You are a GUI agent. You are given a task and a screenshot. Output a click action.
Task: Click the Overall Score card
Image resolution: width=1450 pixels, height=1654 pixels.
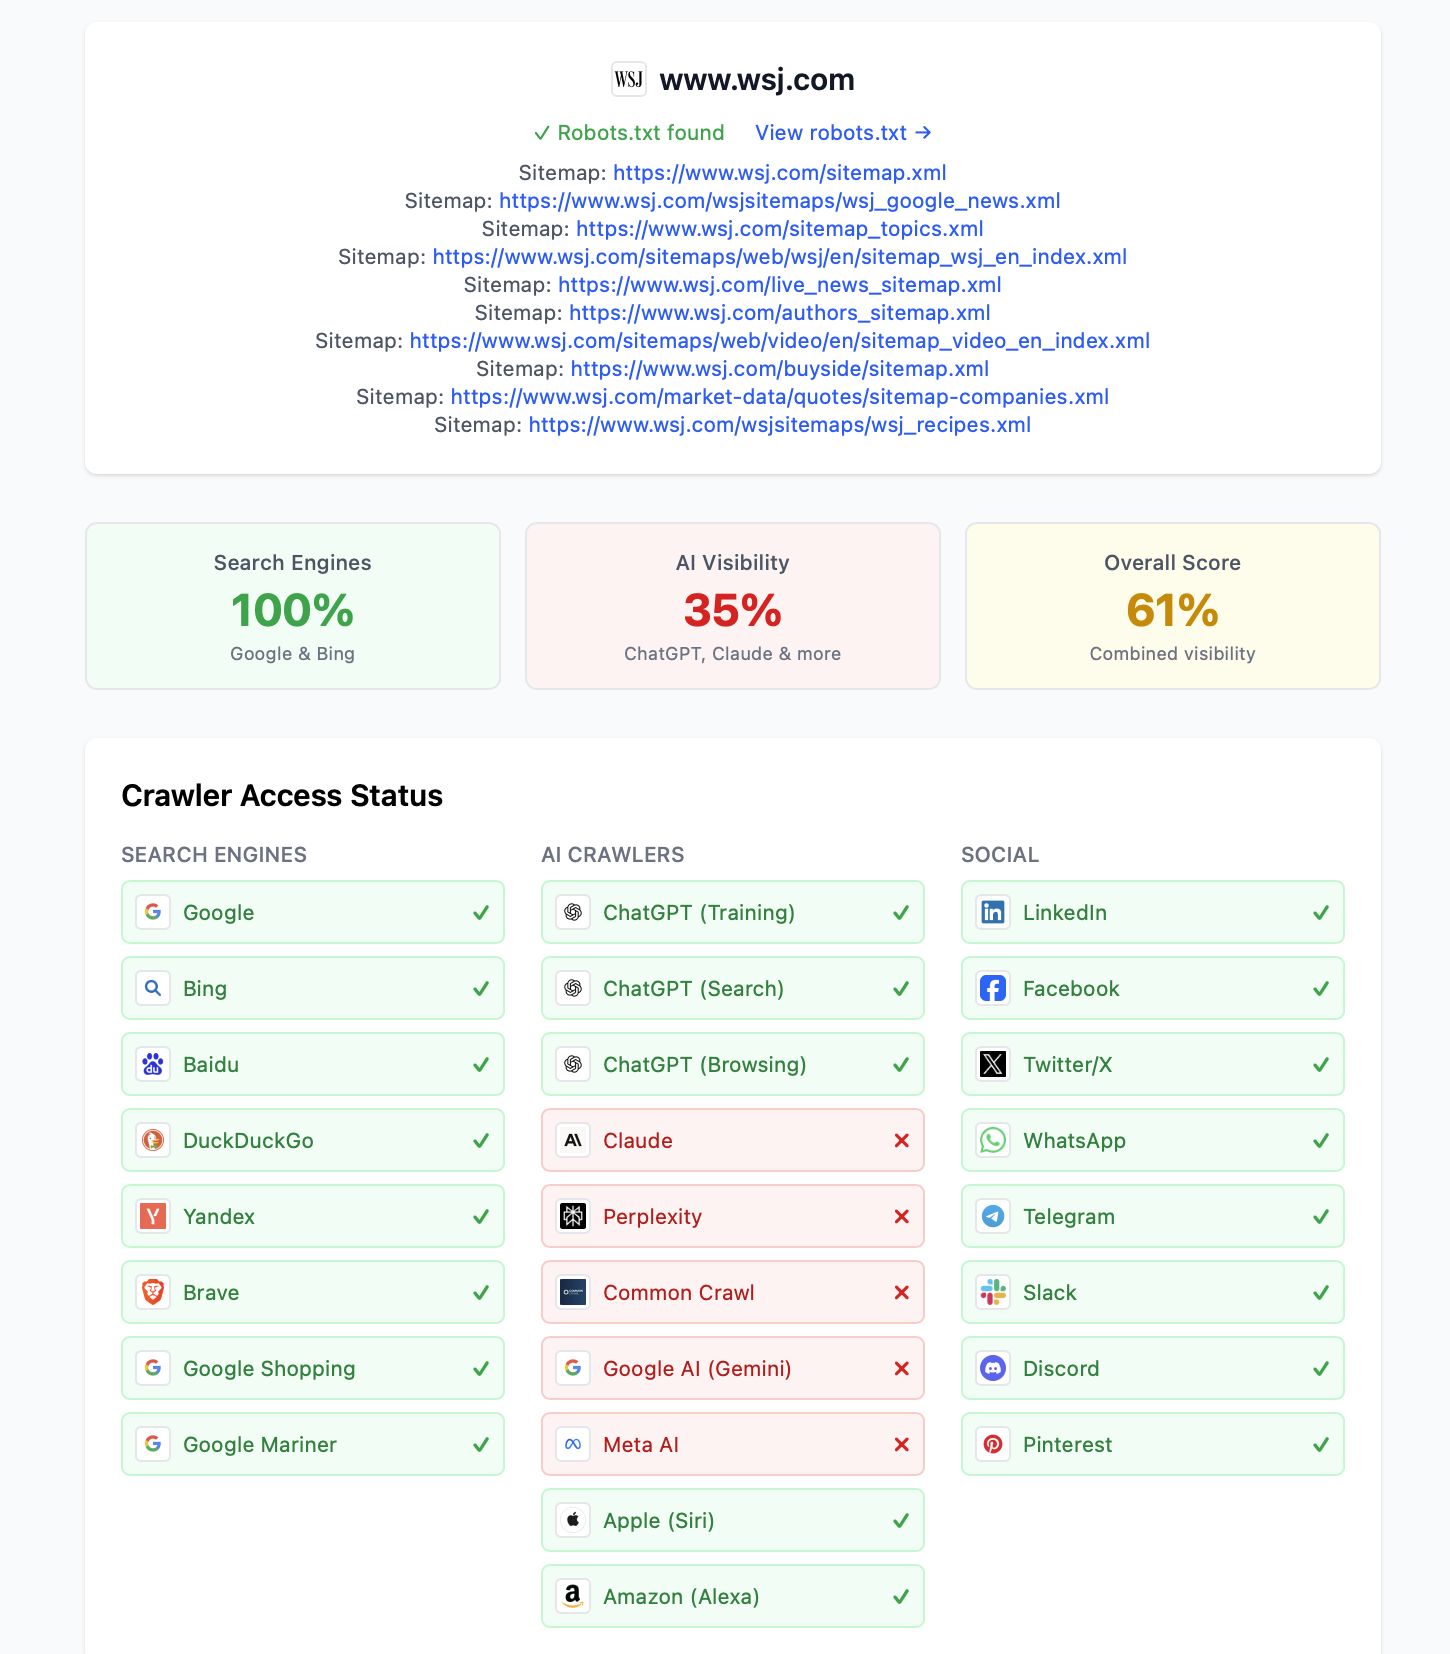[x=1172, y=606]
